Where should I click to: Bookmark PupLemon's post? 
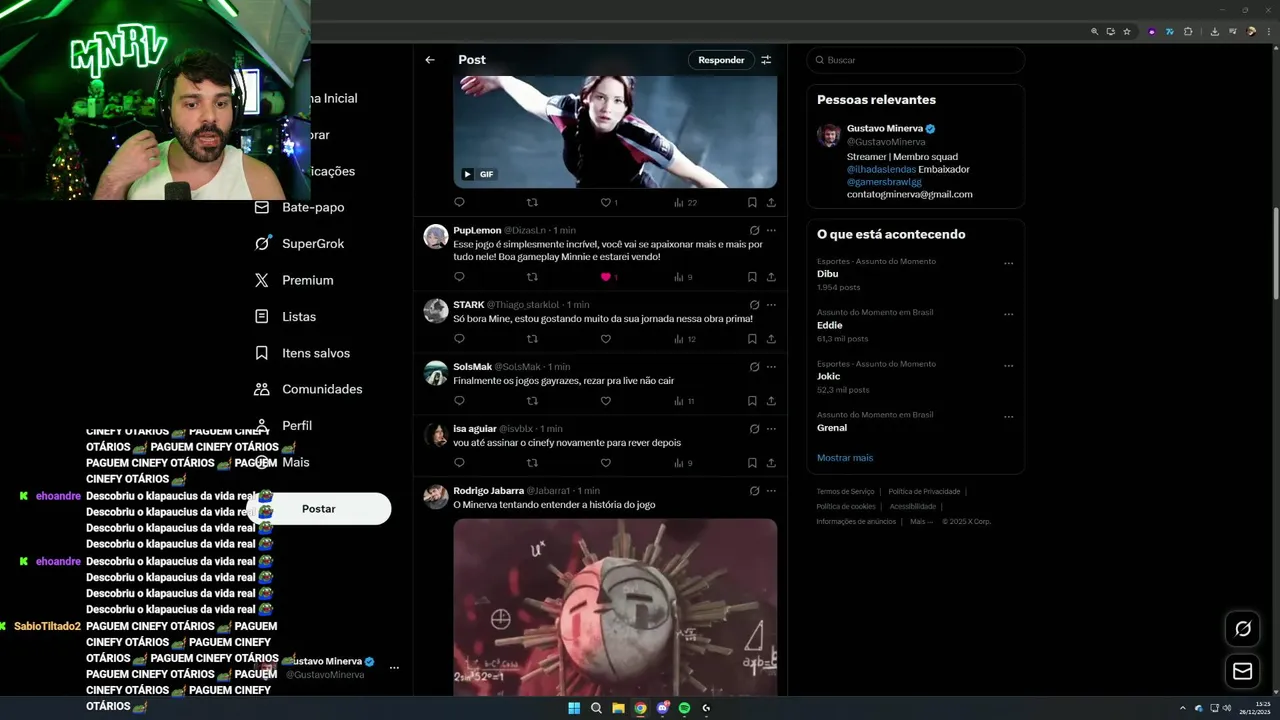752,277
